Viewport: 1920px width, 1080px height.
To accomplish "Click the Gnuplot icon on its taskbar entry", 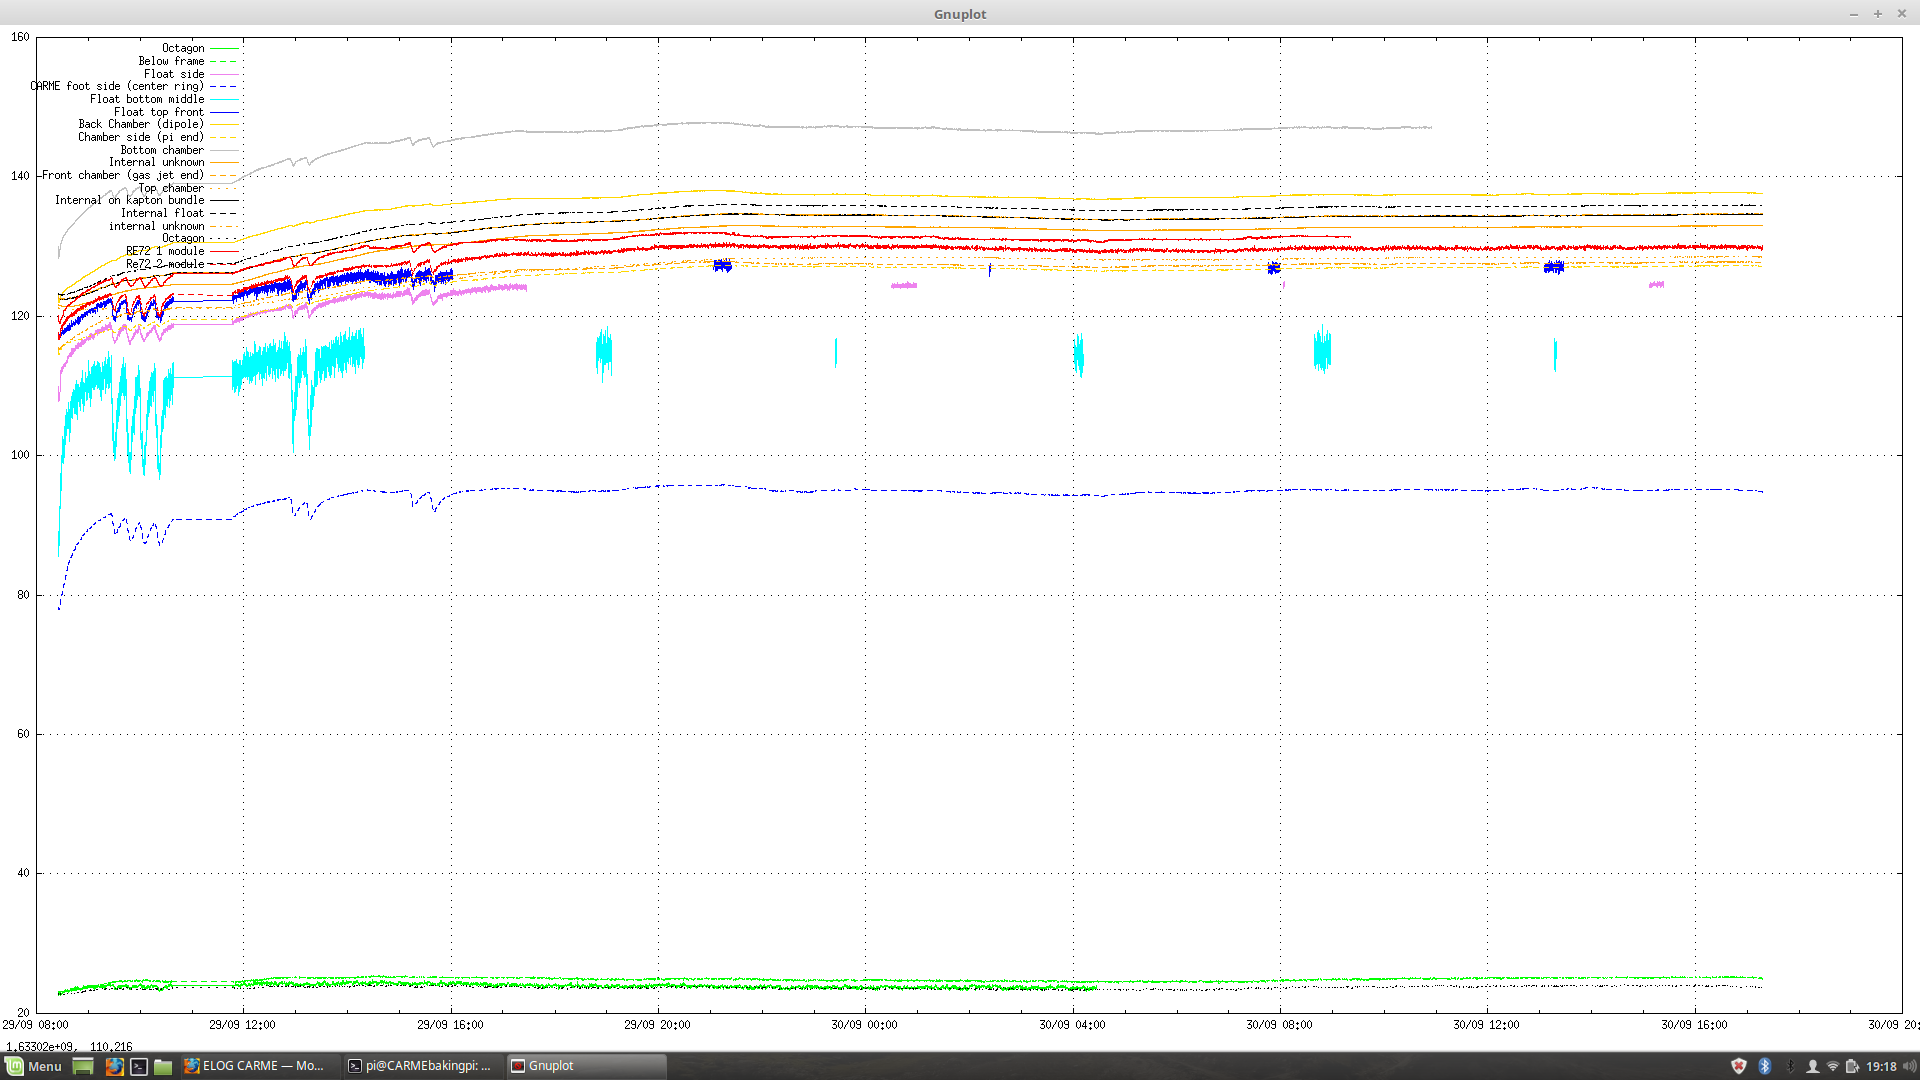I will click(517, 1066).
